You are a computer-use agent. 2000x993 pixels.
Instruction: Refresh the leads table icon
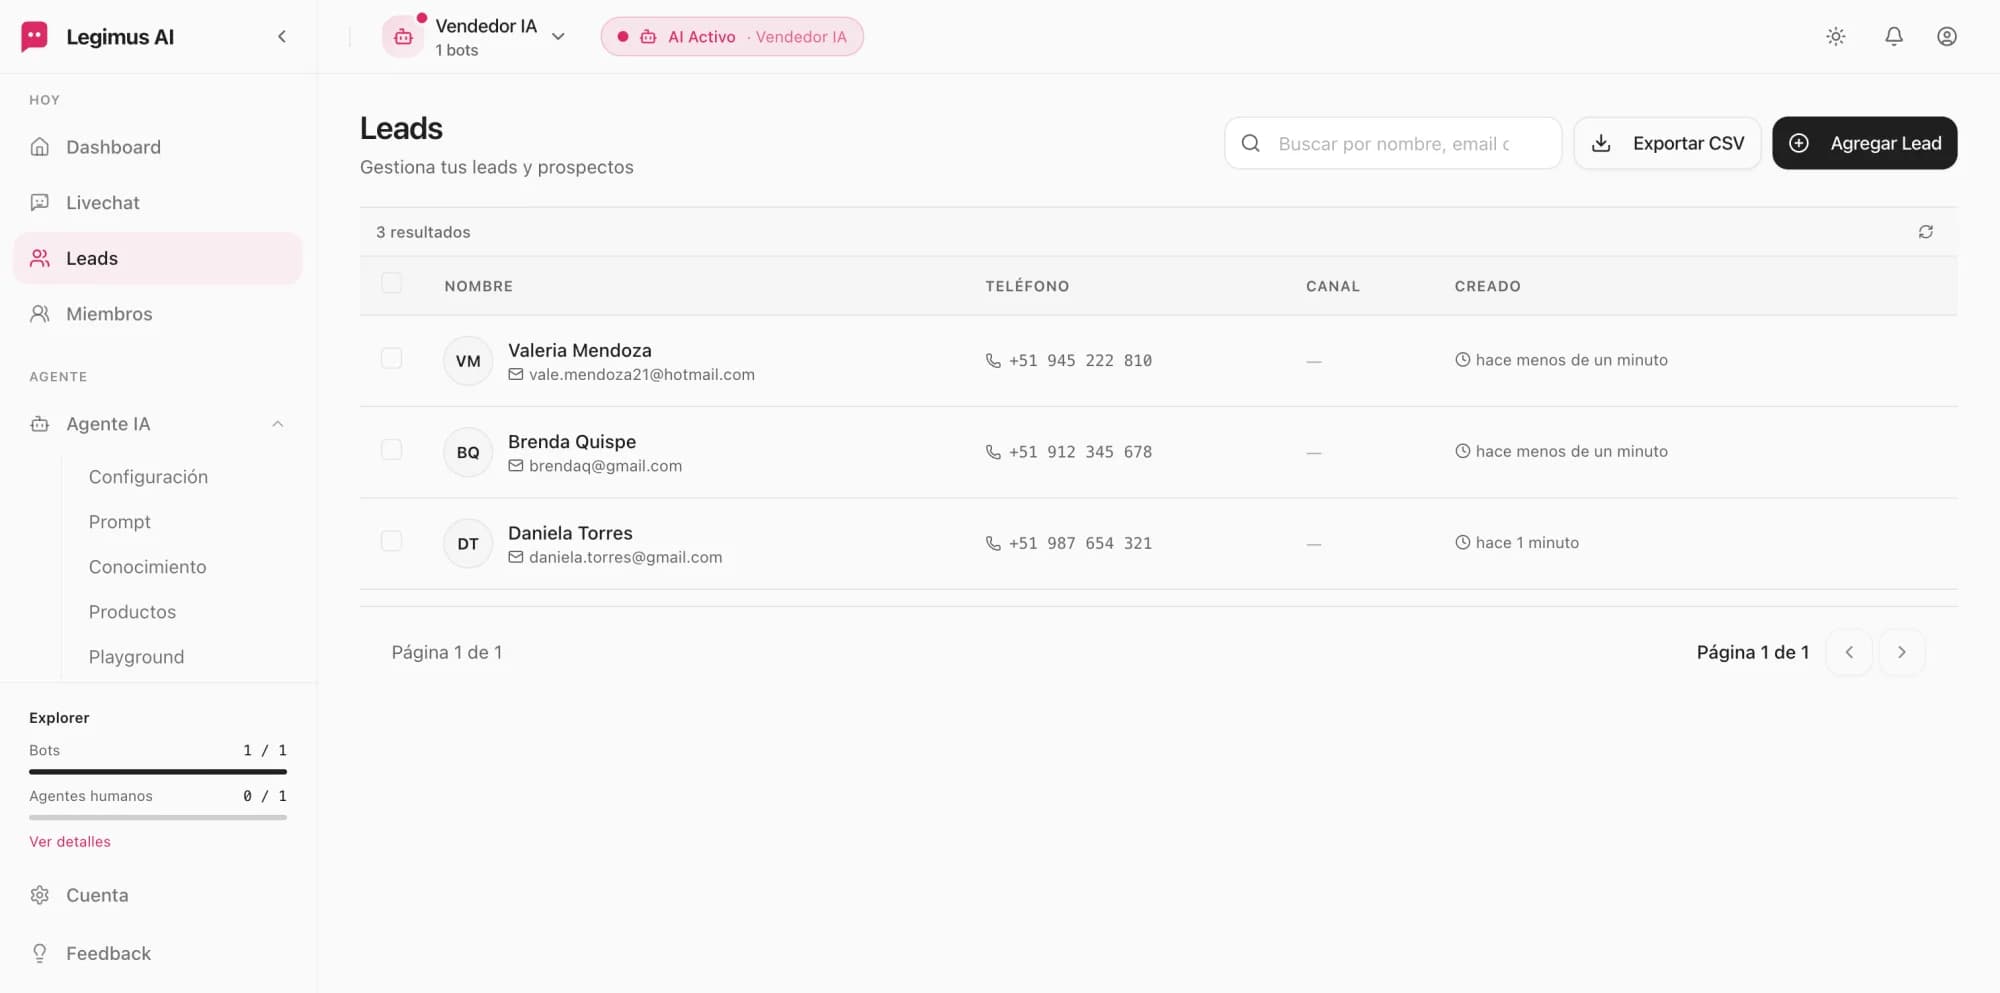(1926, 232)
